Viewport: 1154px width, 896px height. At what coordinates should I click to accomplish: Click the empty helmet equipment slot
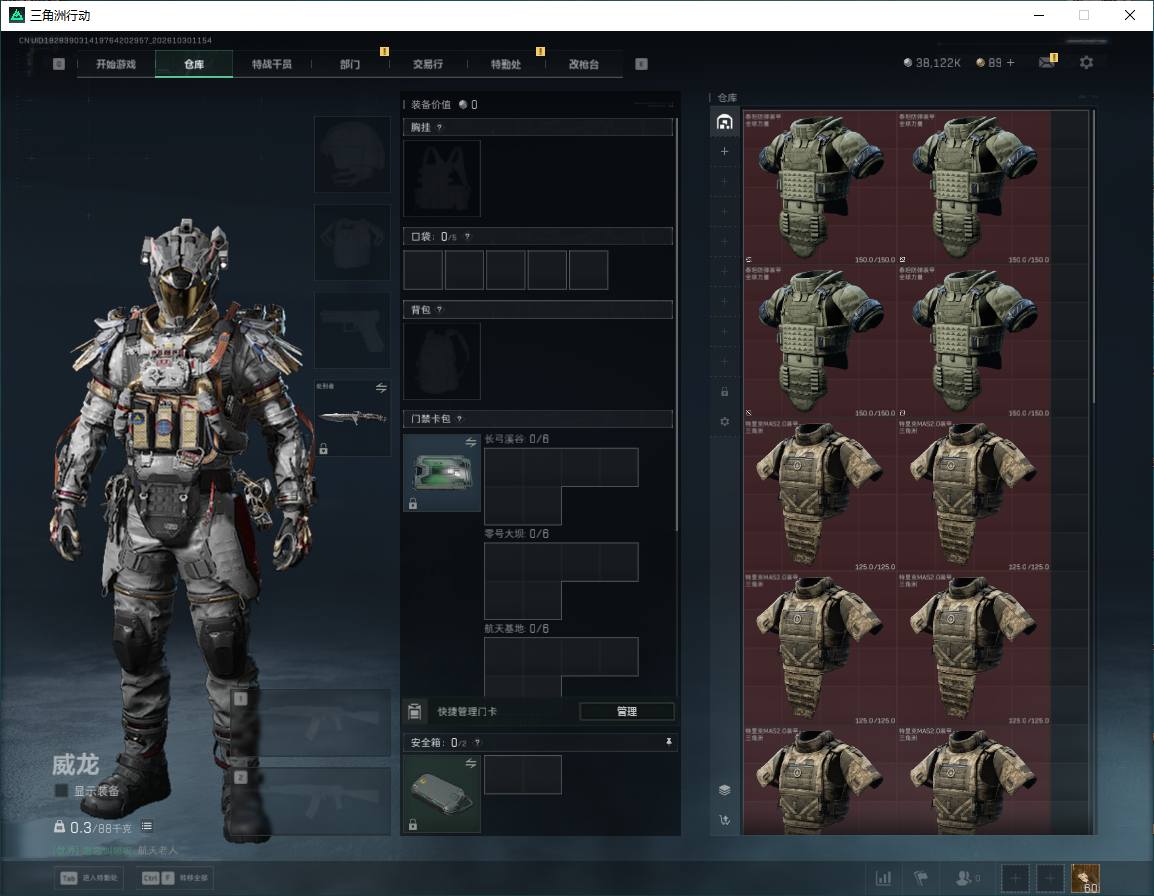352,155
